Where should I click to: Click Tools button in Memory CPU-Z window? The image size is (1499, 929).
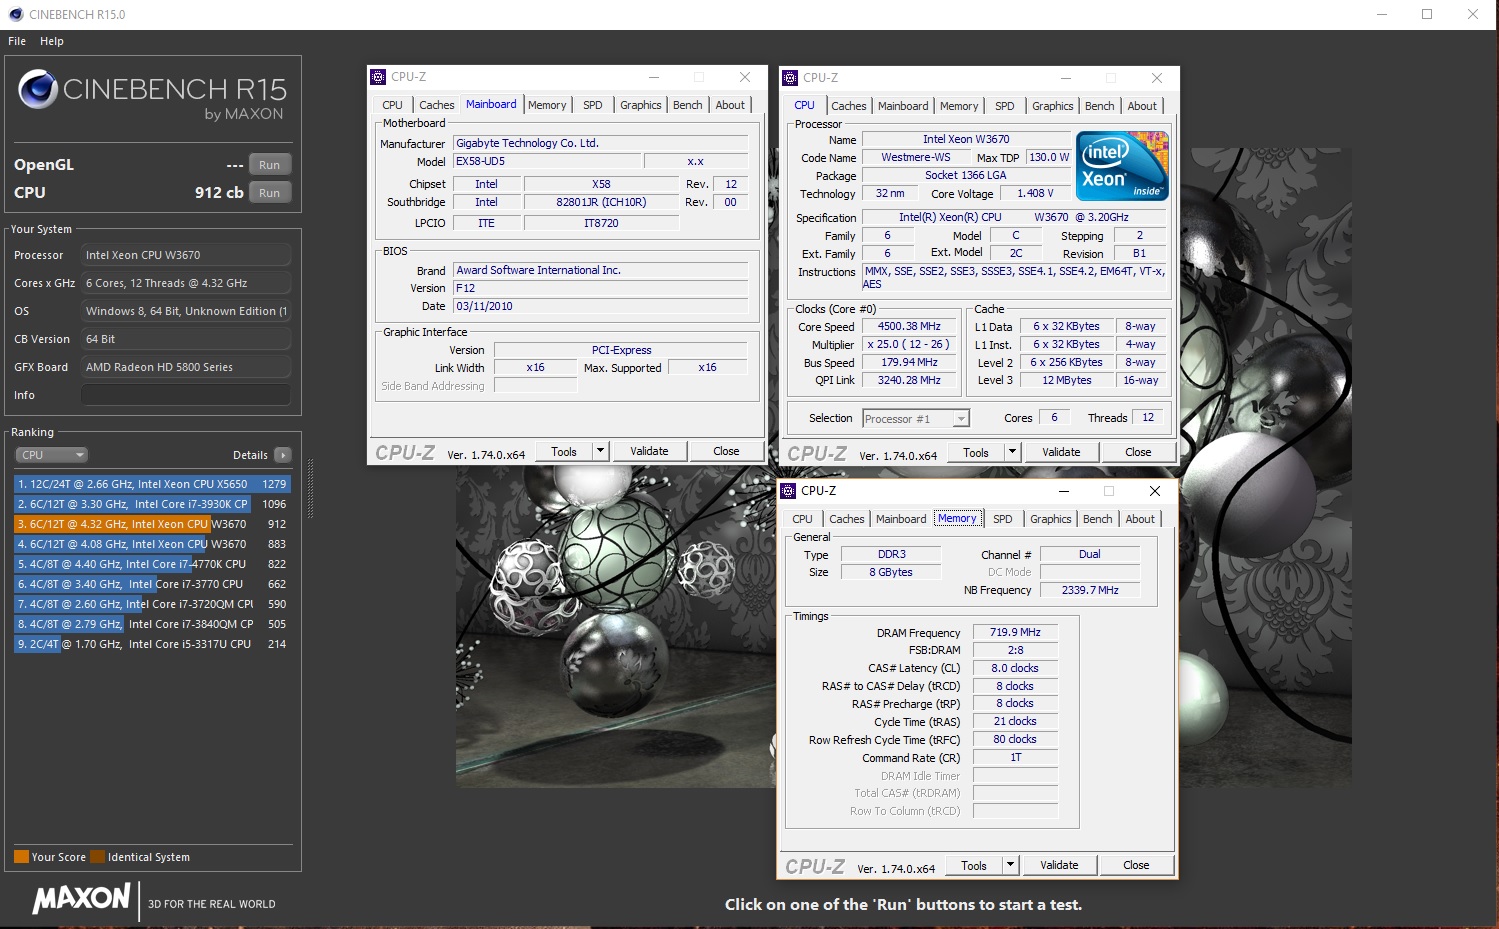coord(974,865)
